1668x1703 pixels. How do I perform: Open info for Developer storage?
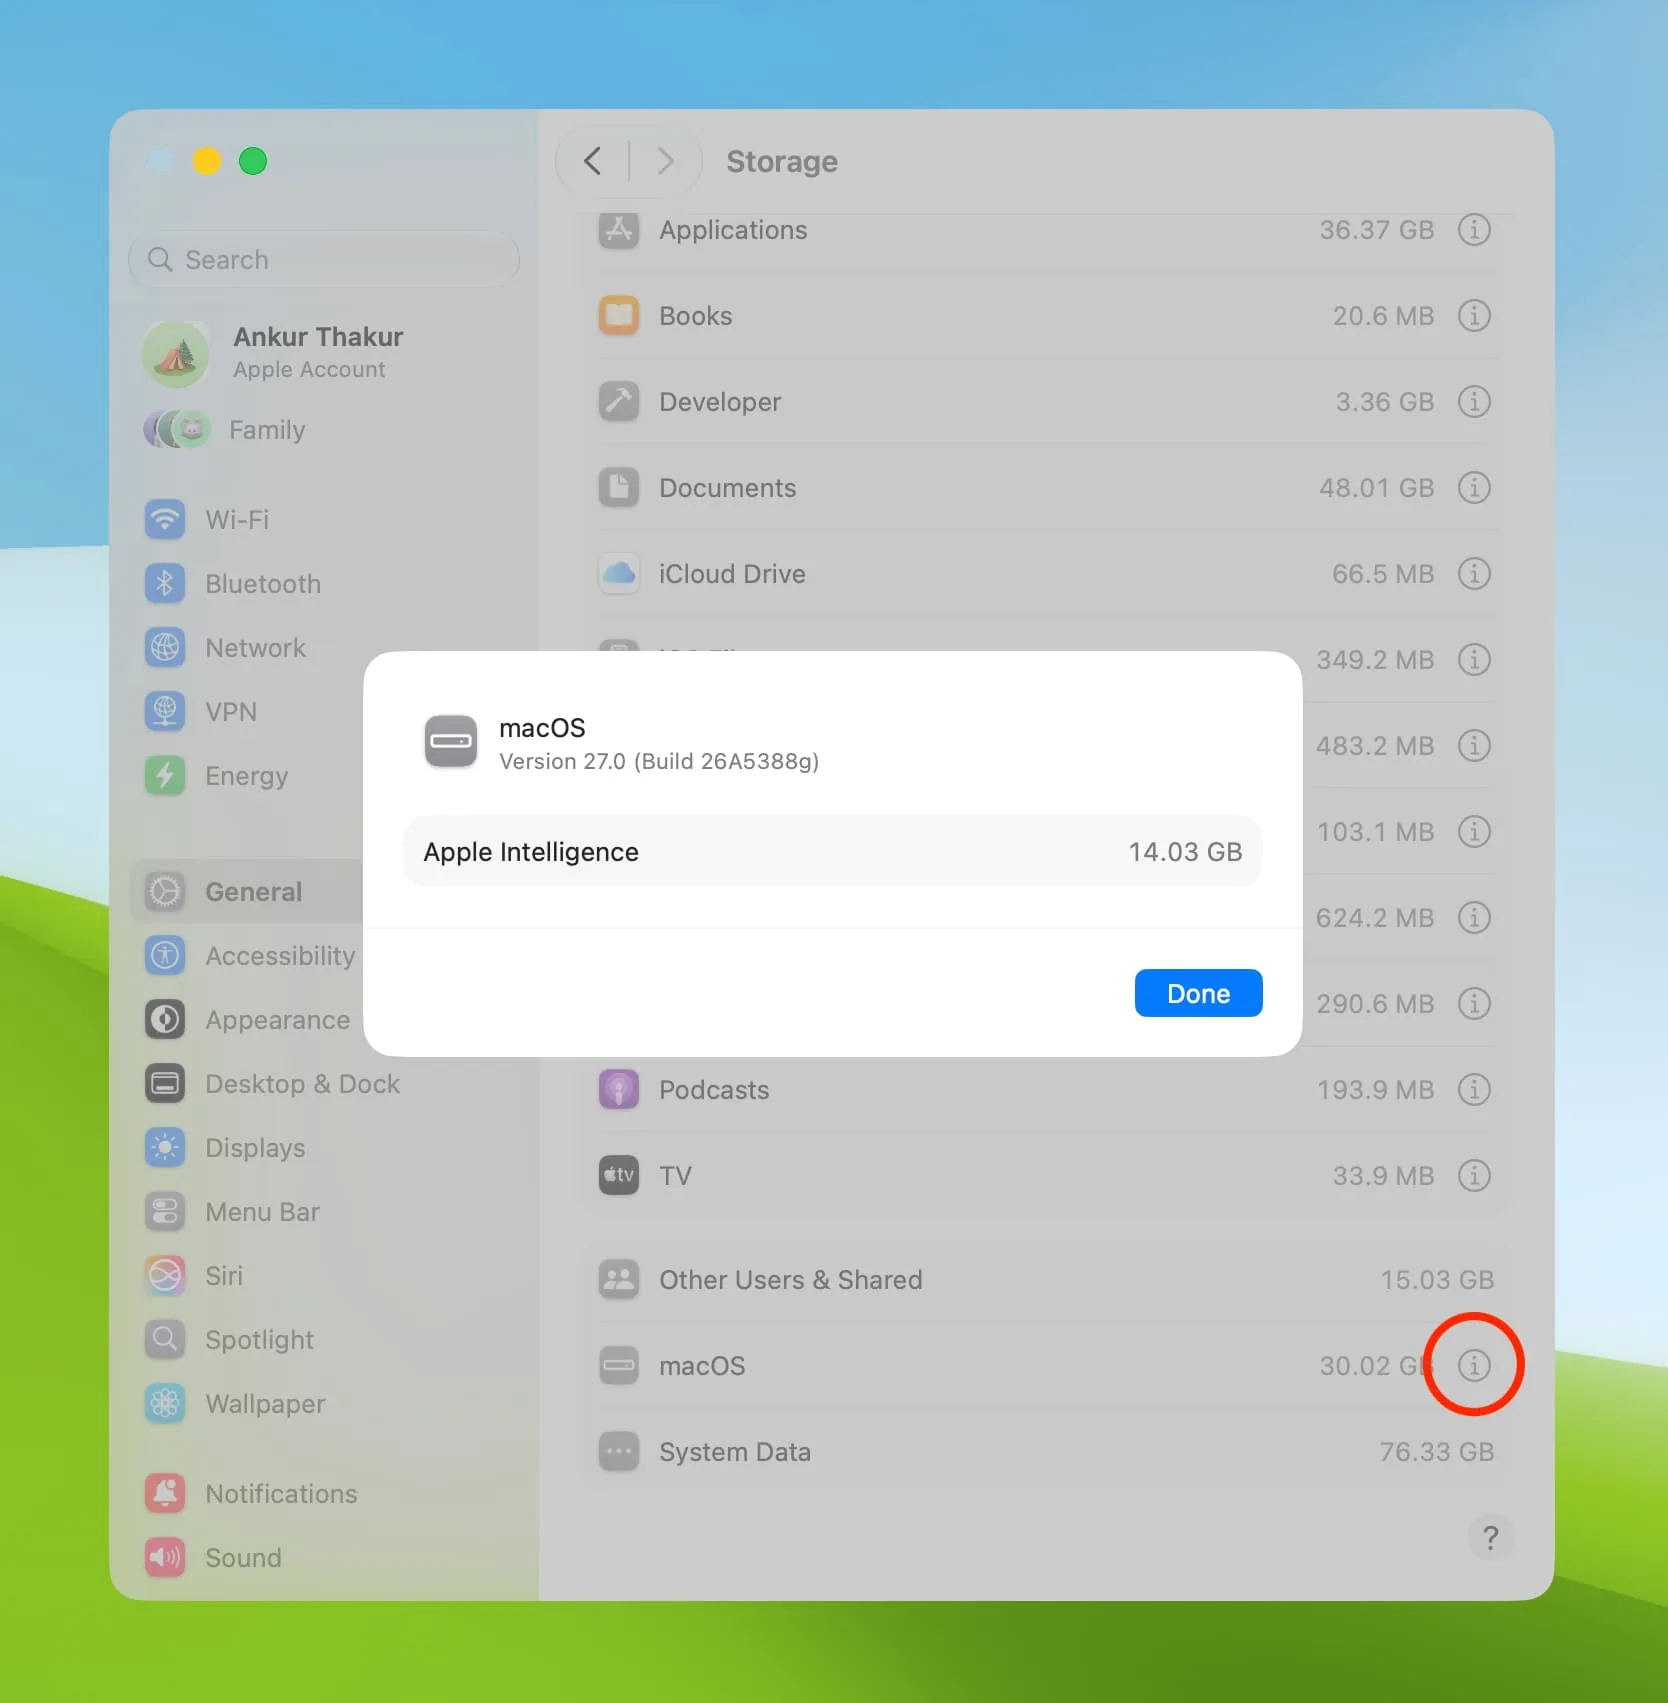(x=1474, y=402)
